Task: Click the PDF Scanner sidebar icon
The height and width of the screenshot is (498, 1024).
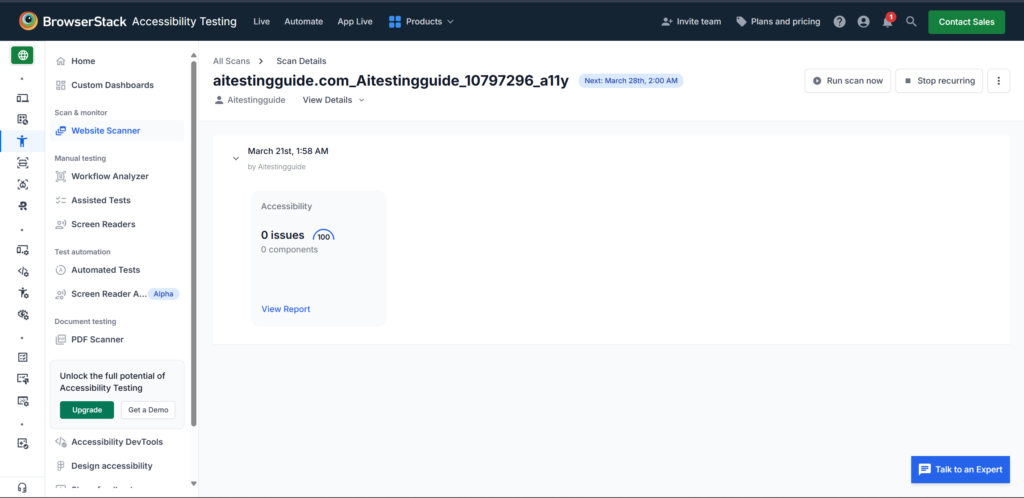Action: [x=61, y=339]
